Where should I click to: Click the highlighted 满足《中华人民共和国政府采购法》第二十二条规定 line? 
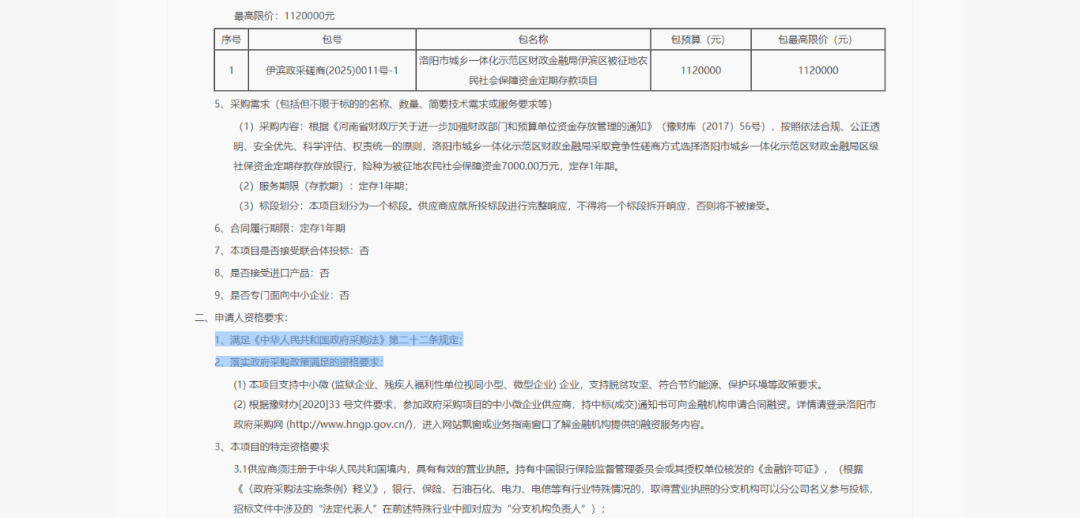pos(338,340)
